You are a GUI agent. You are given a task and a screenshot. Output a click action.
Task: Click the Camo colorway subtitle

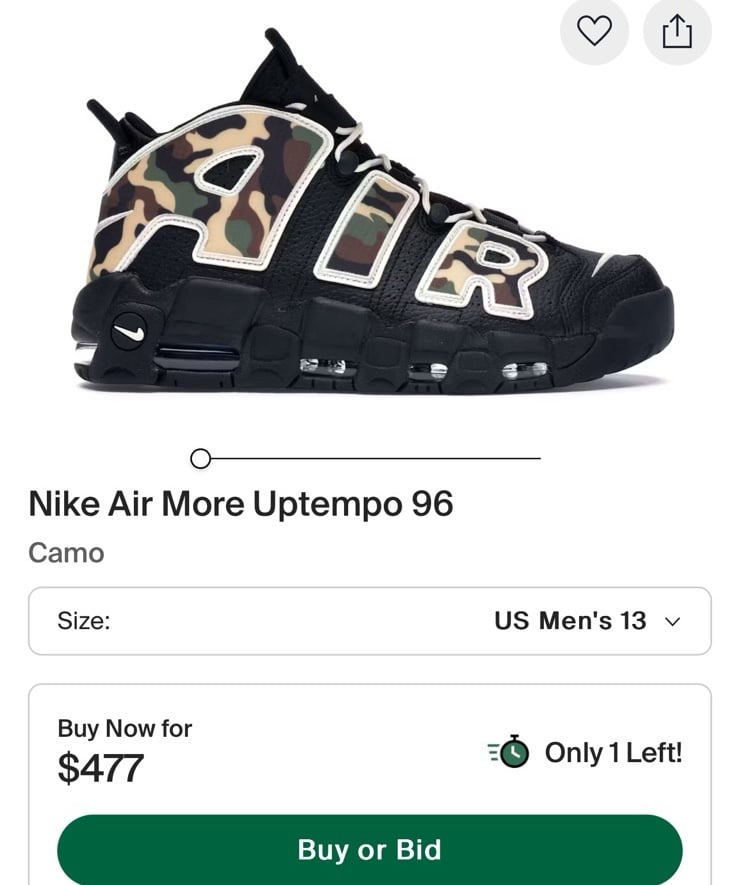pyautogui.click(x=67, y=553)
